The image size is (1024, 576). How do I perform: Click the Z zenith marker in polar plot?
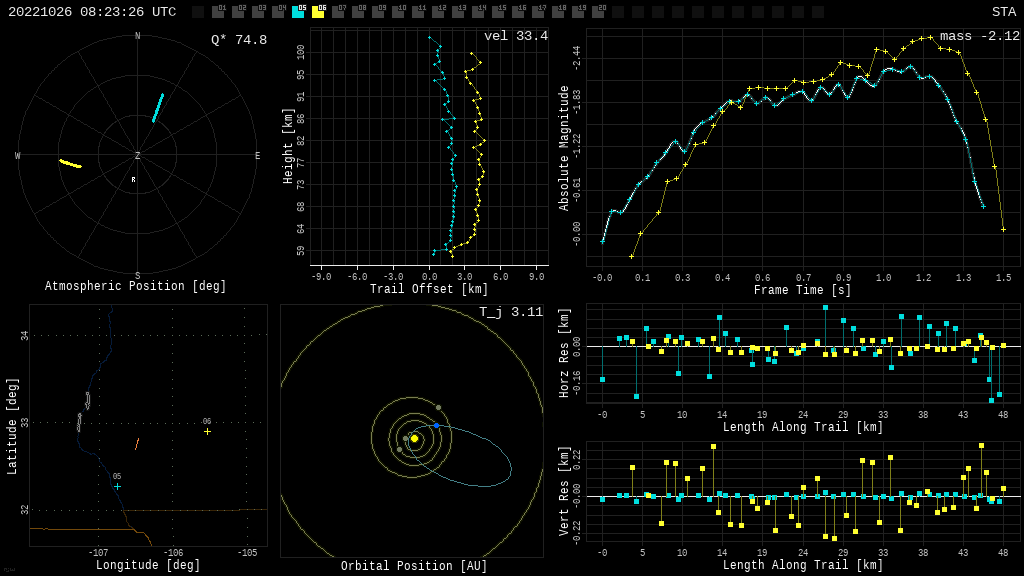tap(138, 156)
